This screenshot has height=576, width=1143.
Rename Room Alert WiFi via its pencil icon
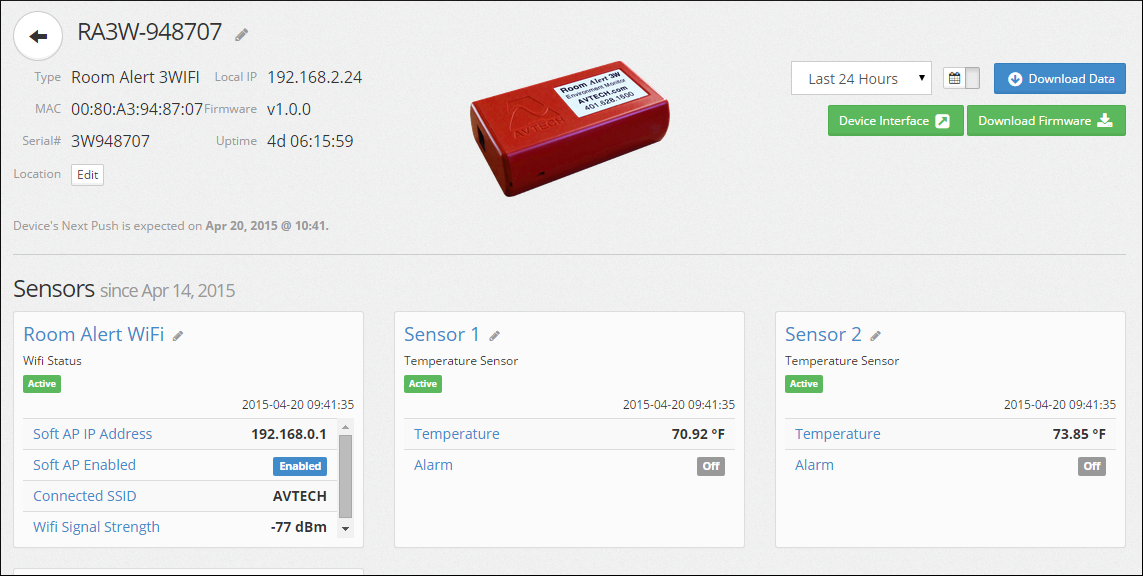point(177,334)
